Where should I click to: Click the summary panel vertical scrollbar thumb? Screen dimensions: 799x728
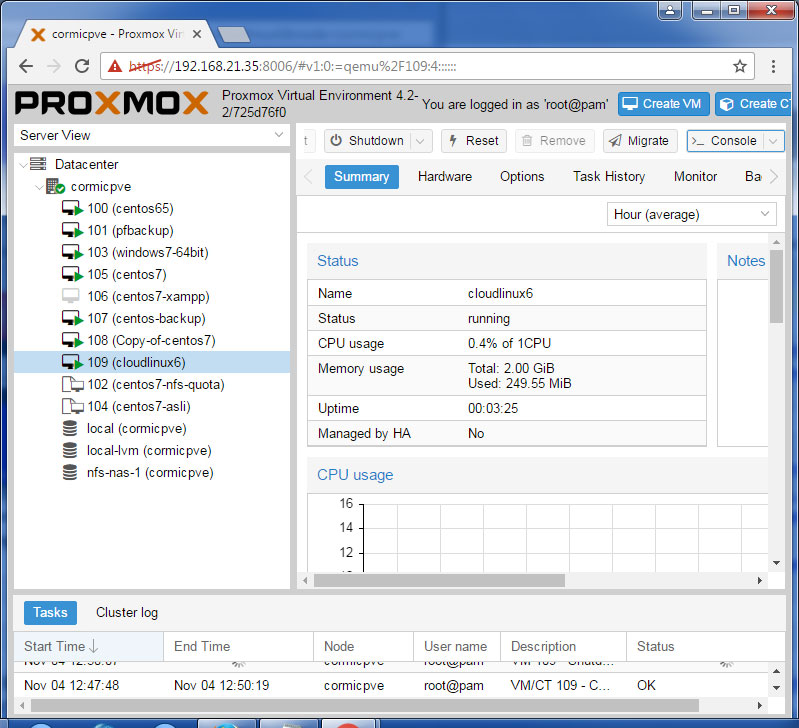click(776, 286)
